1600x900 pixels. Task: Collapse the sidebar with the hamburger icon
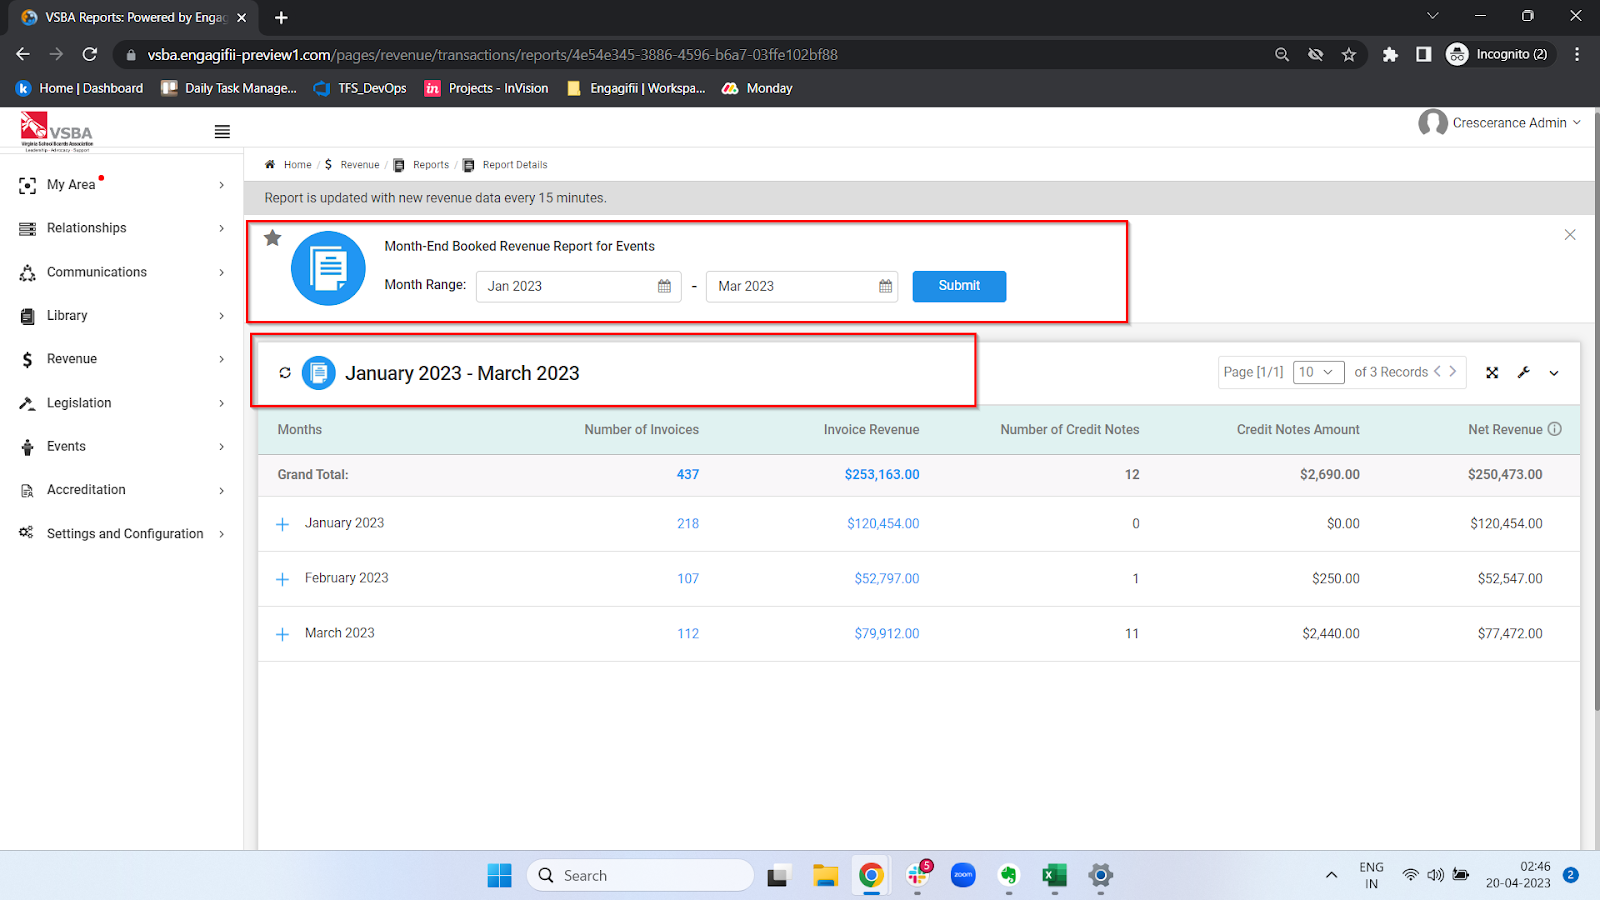221,130
